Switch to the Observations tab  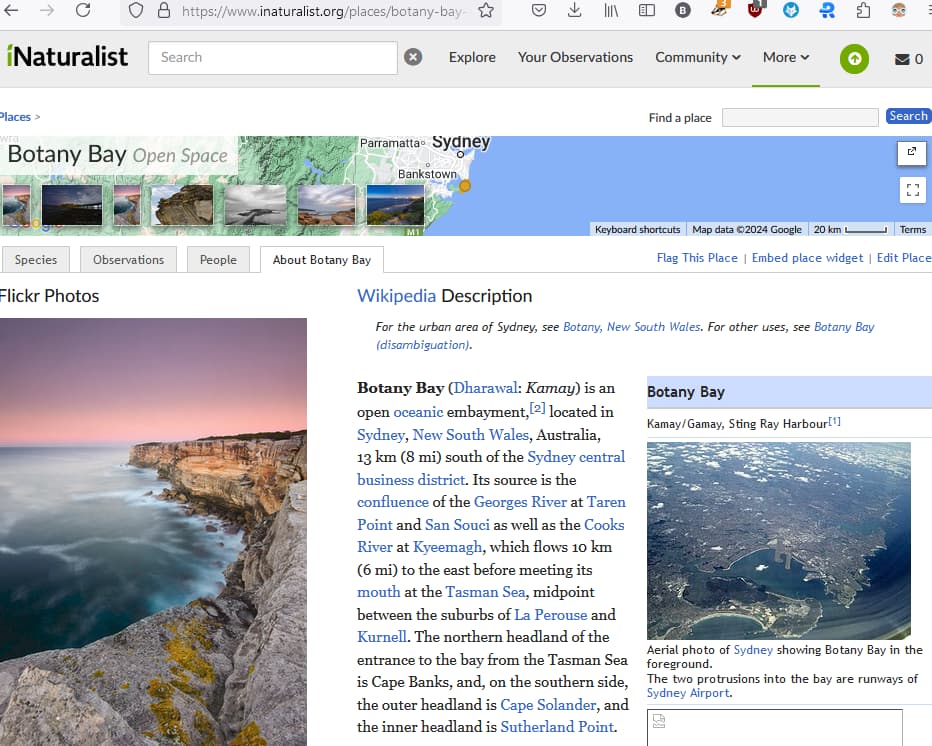[128, 260]
